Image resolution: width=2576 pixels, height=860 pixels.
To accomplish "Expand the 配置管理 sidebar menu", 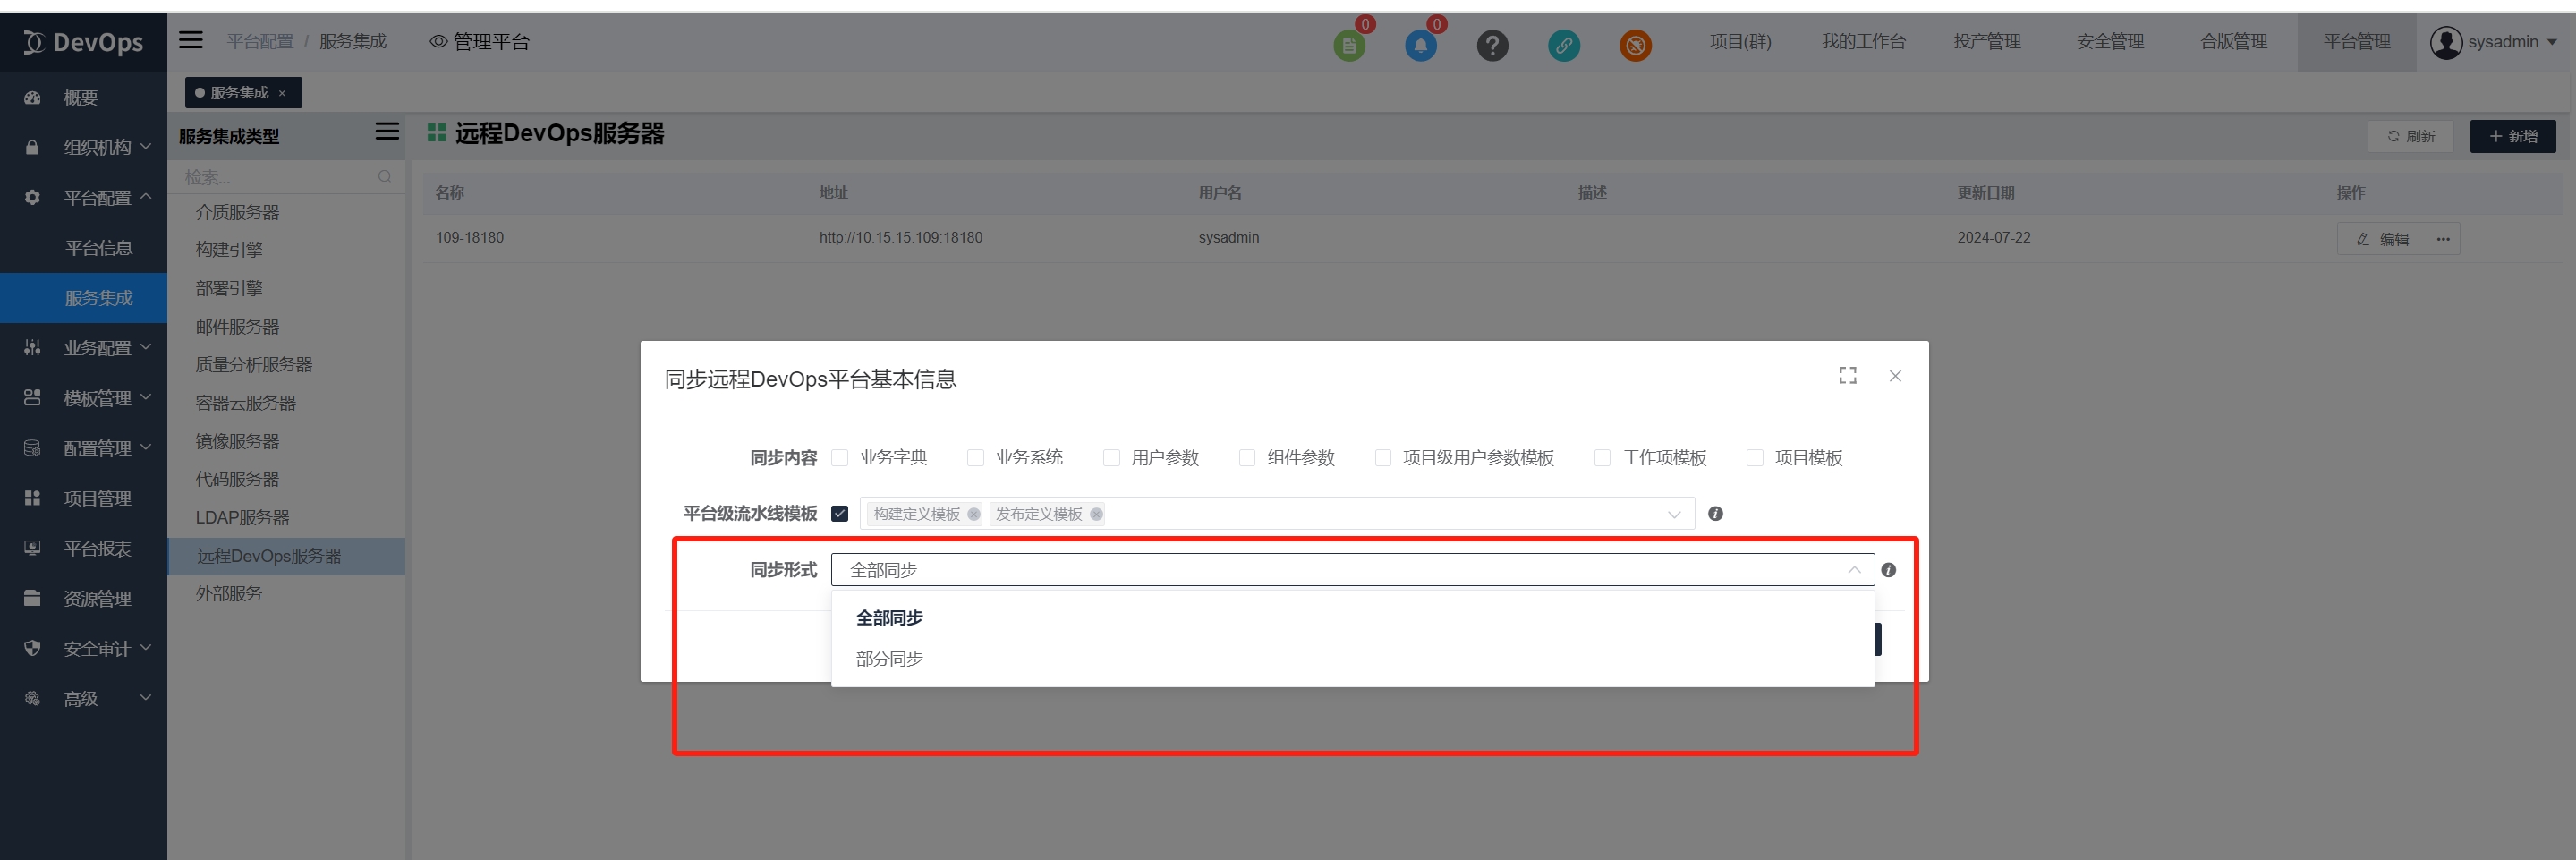I will coord(83,448).
